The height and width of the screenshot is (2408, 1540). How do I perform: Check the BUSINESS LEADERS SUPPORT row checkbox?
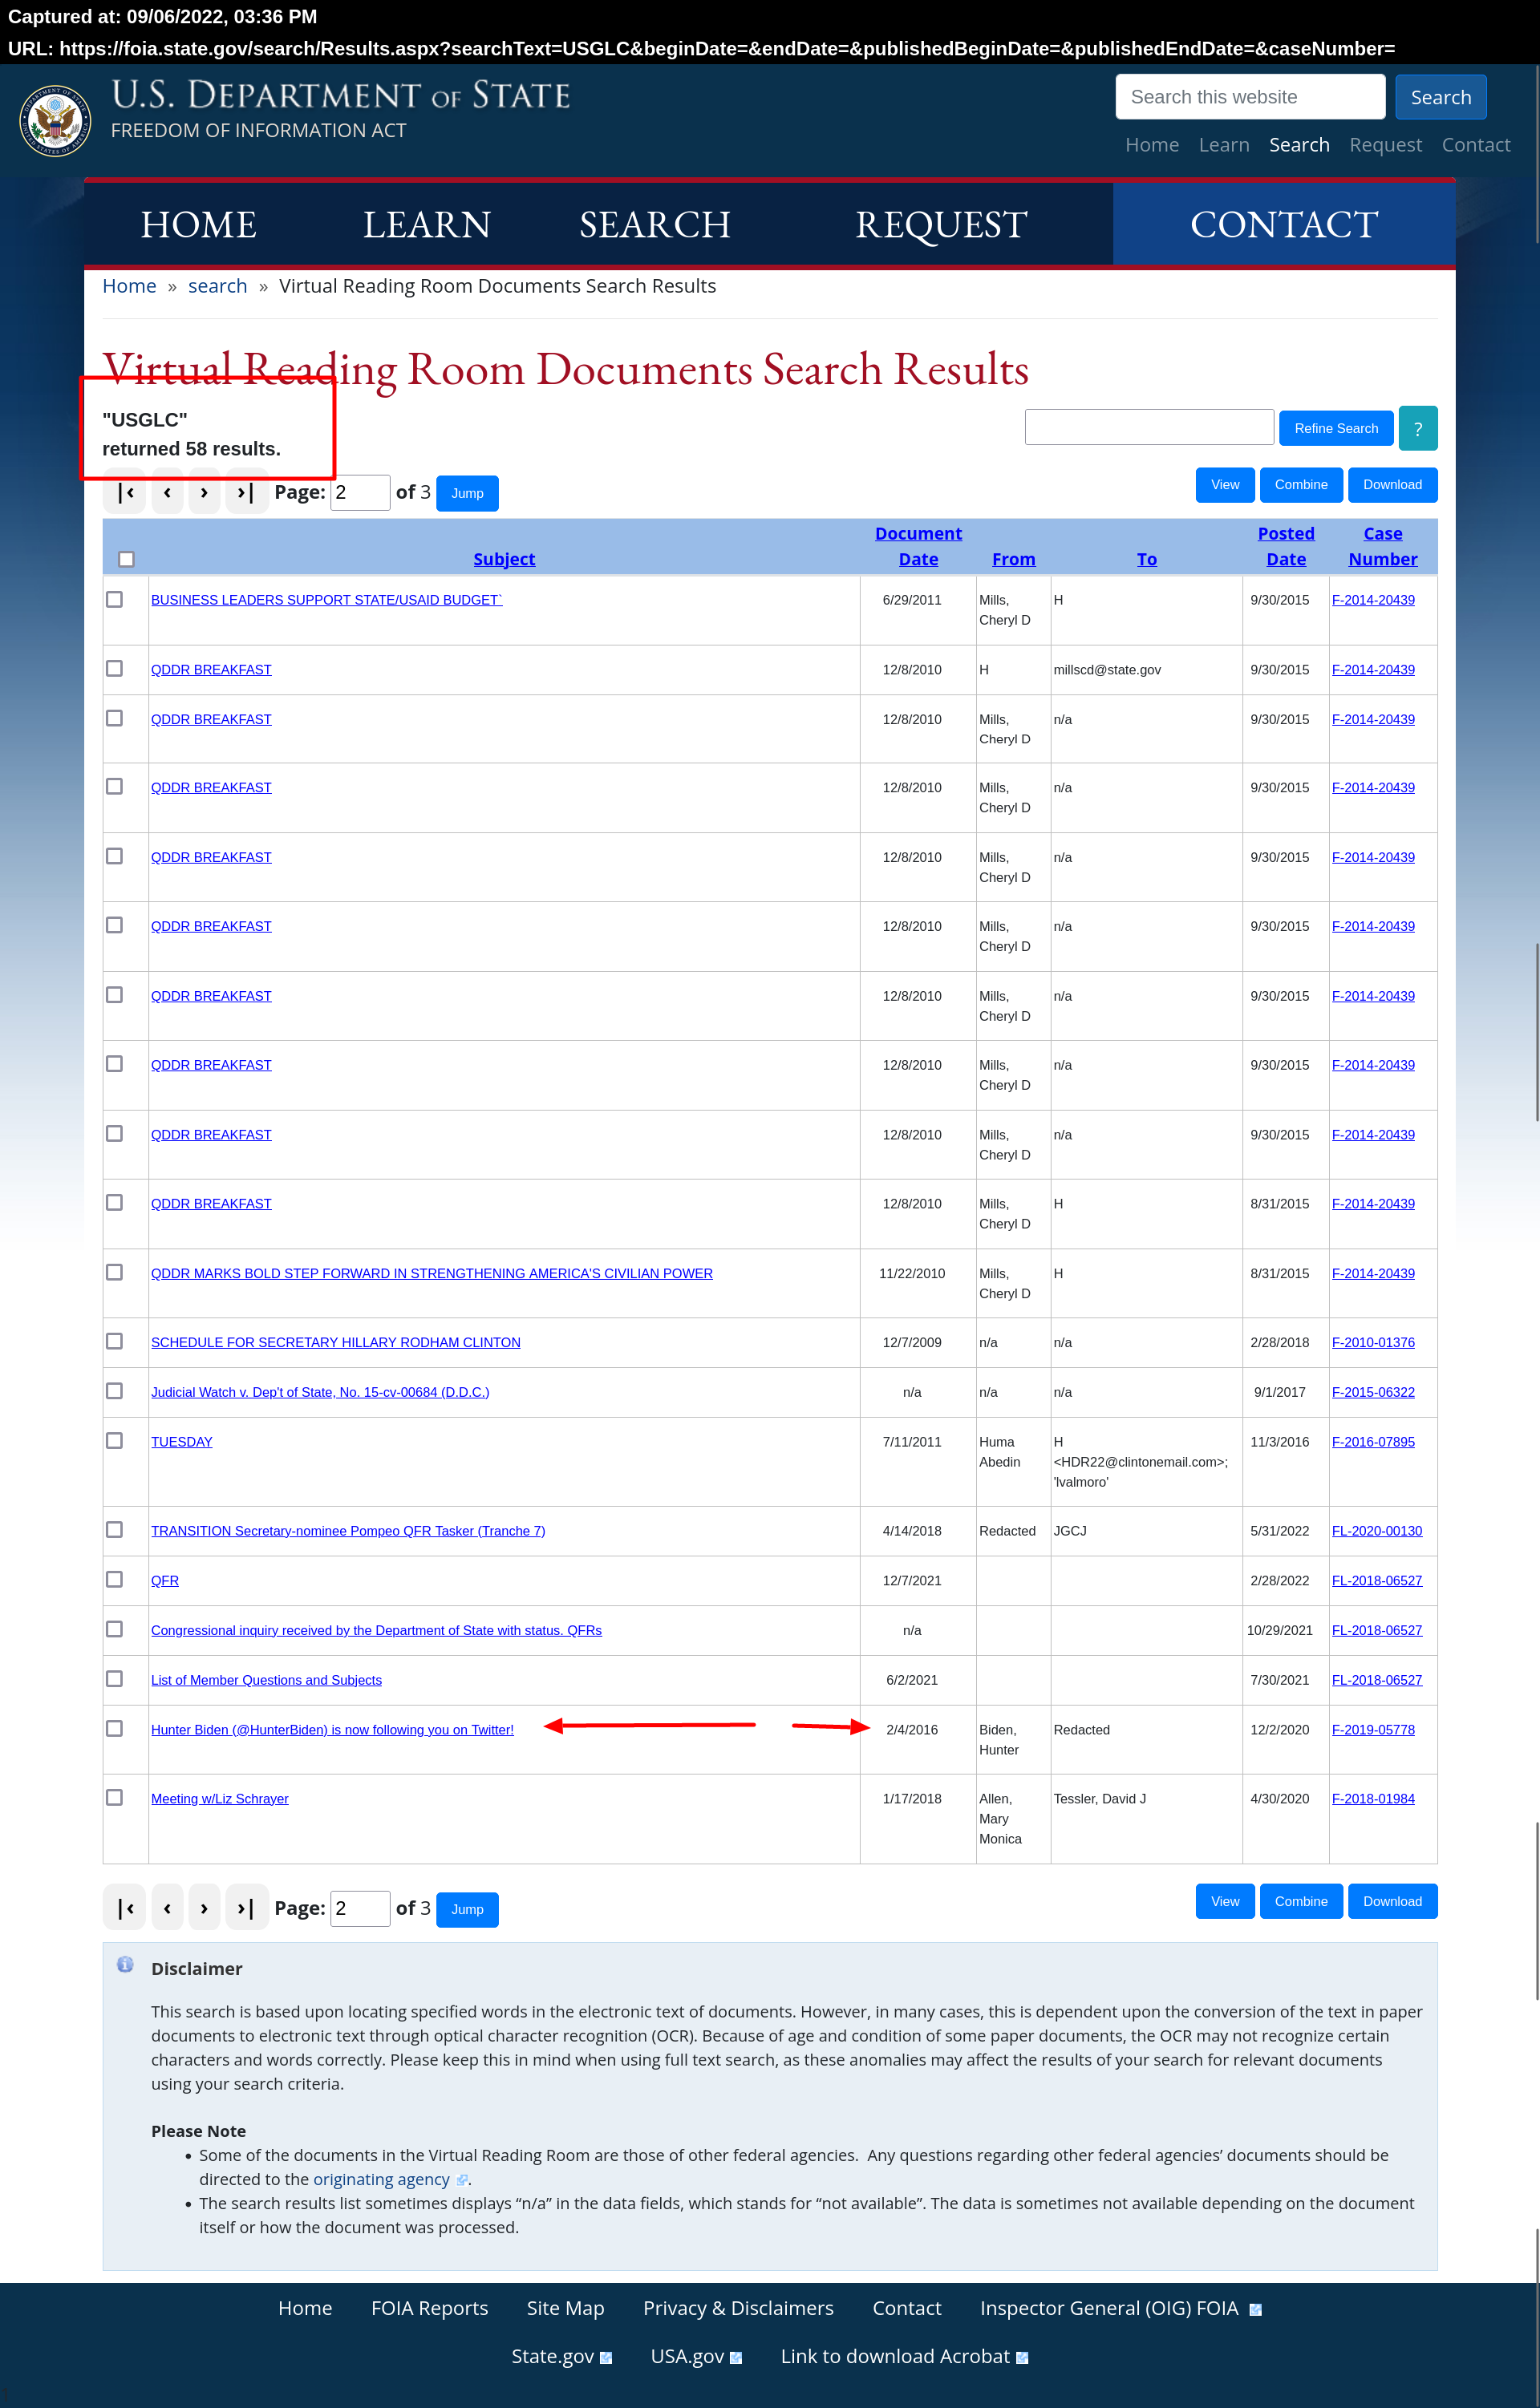point(114,599)
